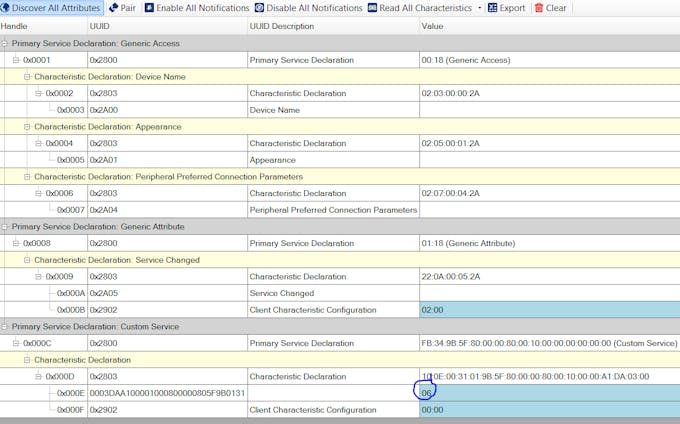
Task: Click value 02:03:00:00:2A
Action: tap(451, 93)
